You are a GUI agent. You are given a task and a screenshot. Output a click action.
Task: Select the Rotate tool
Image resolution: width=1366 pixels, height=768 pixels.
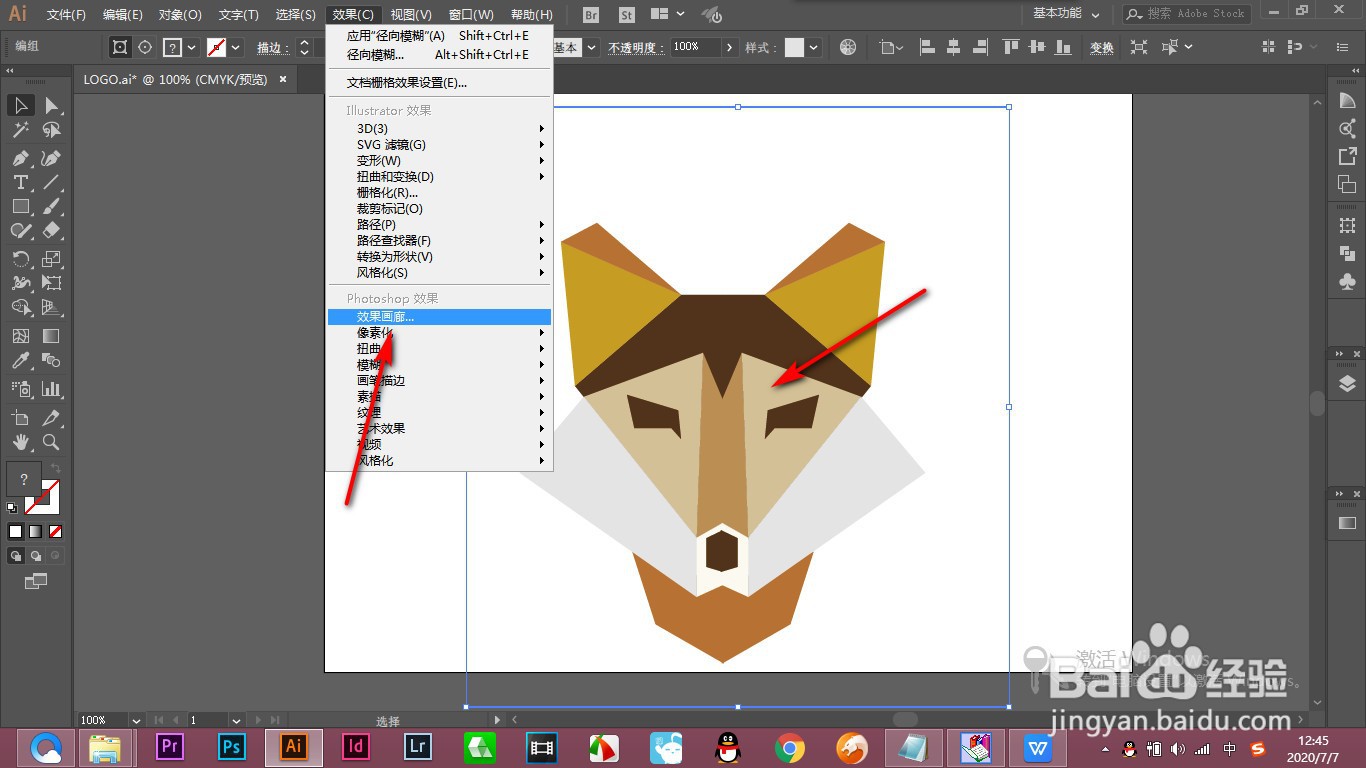coord(21,259)
